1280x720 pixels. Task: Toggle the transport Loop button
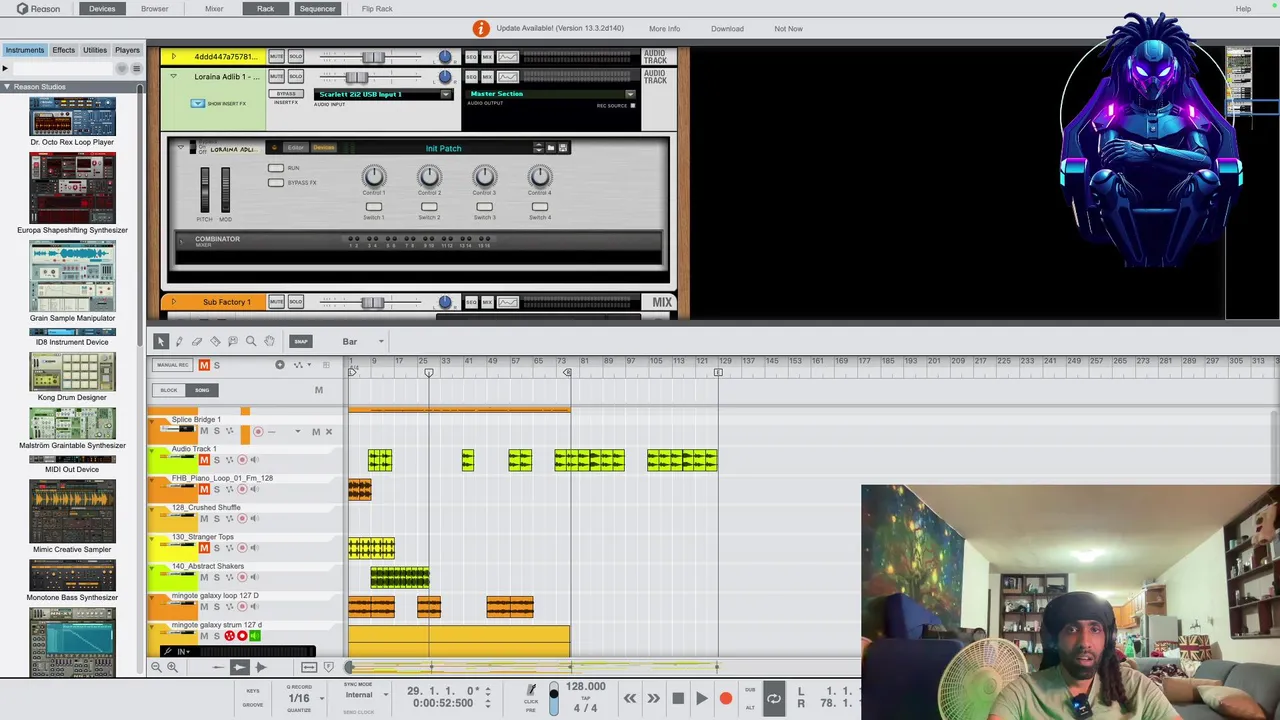(x=774, y=699)
